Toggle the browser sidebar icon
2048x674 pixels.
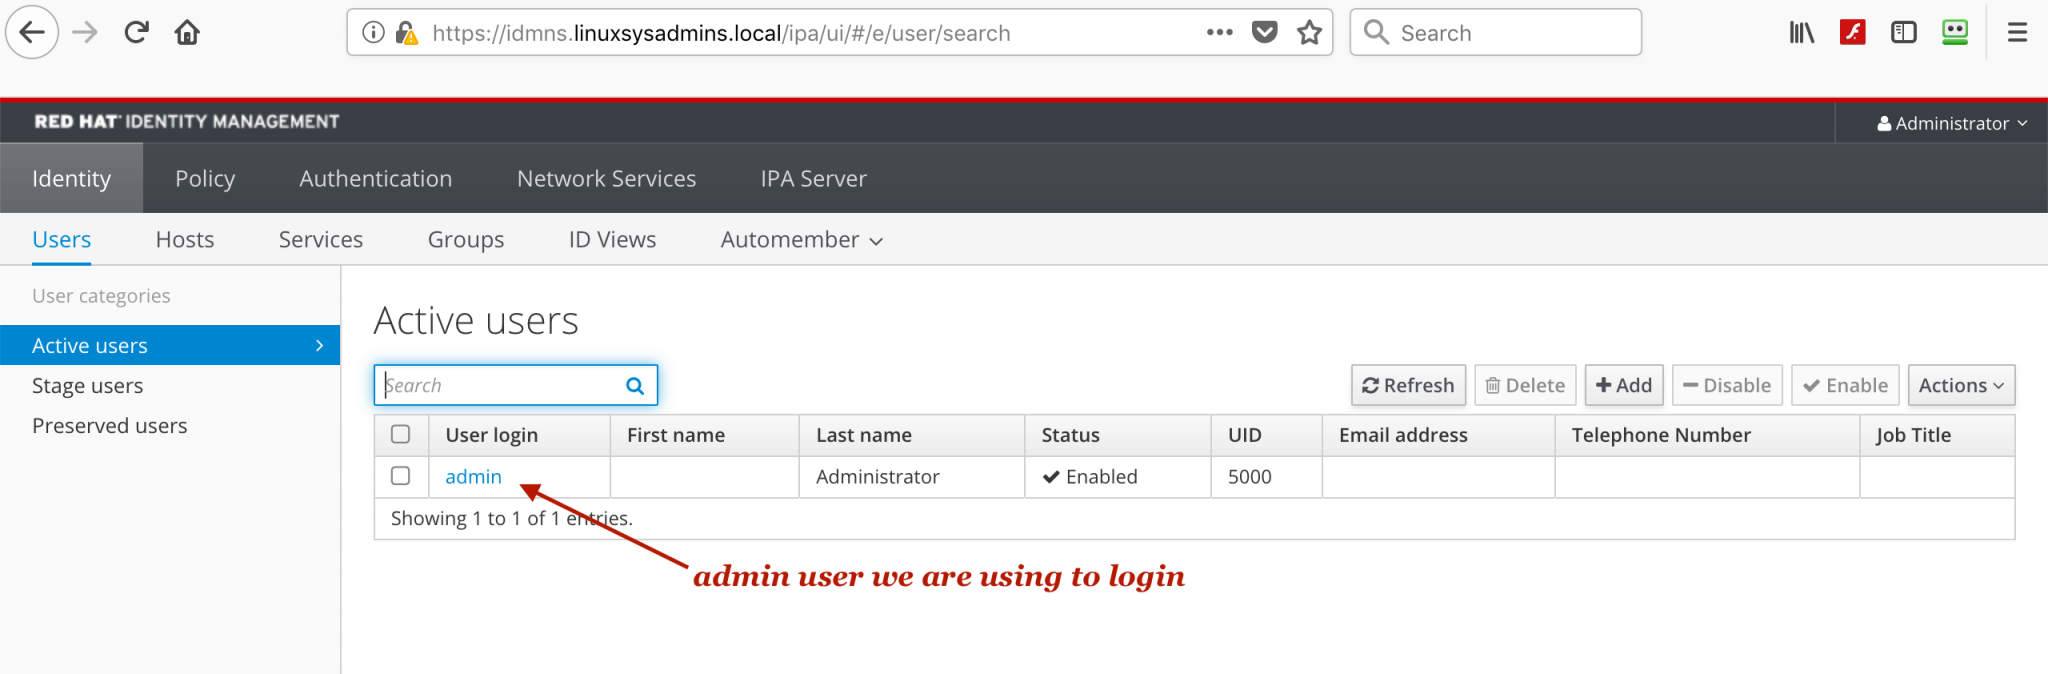[x=1904, y=32]
